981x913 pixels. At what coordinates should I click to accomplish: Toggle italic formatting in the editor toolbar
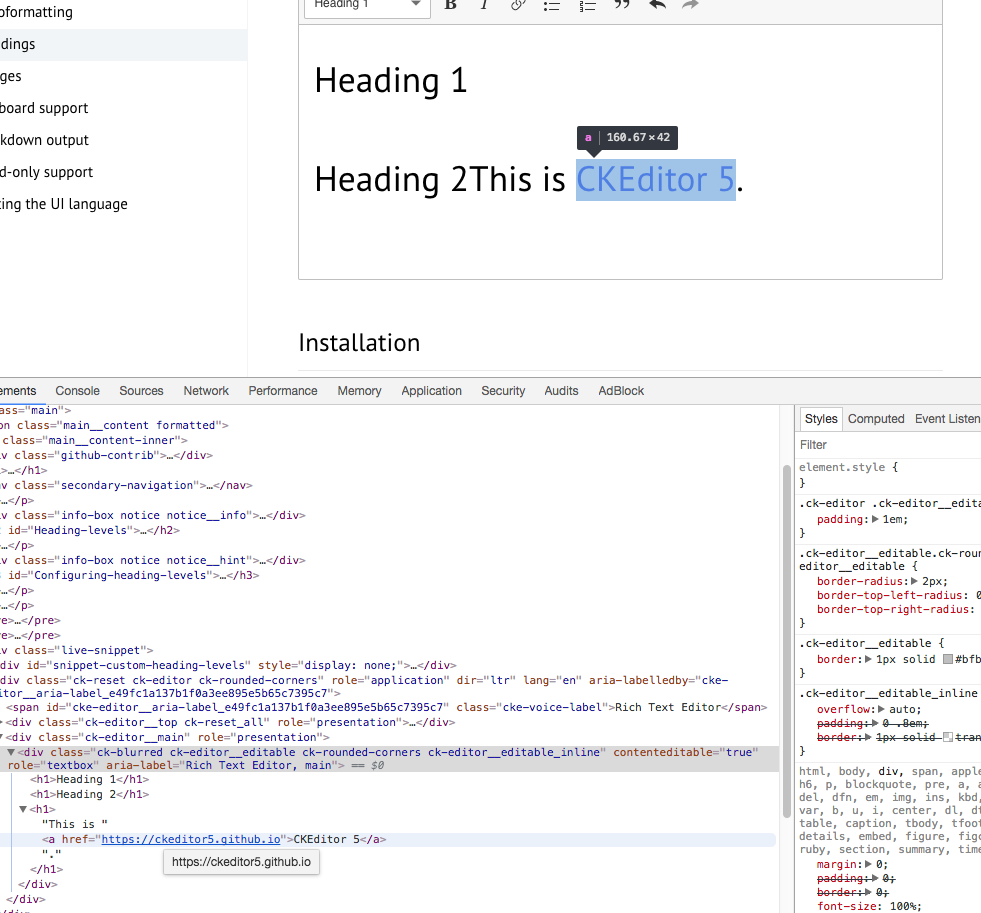tap(484, 4)
